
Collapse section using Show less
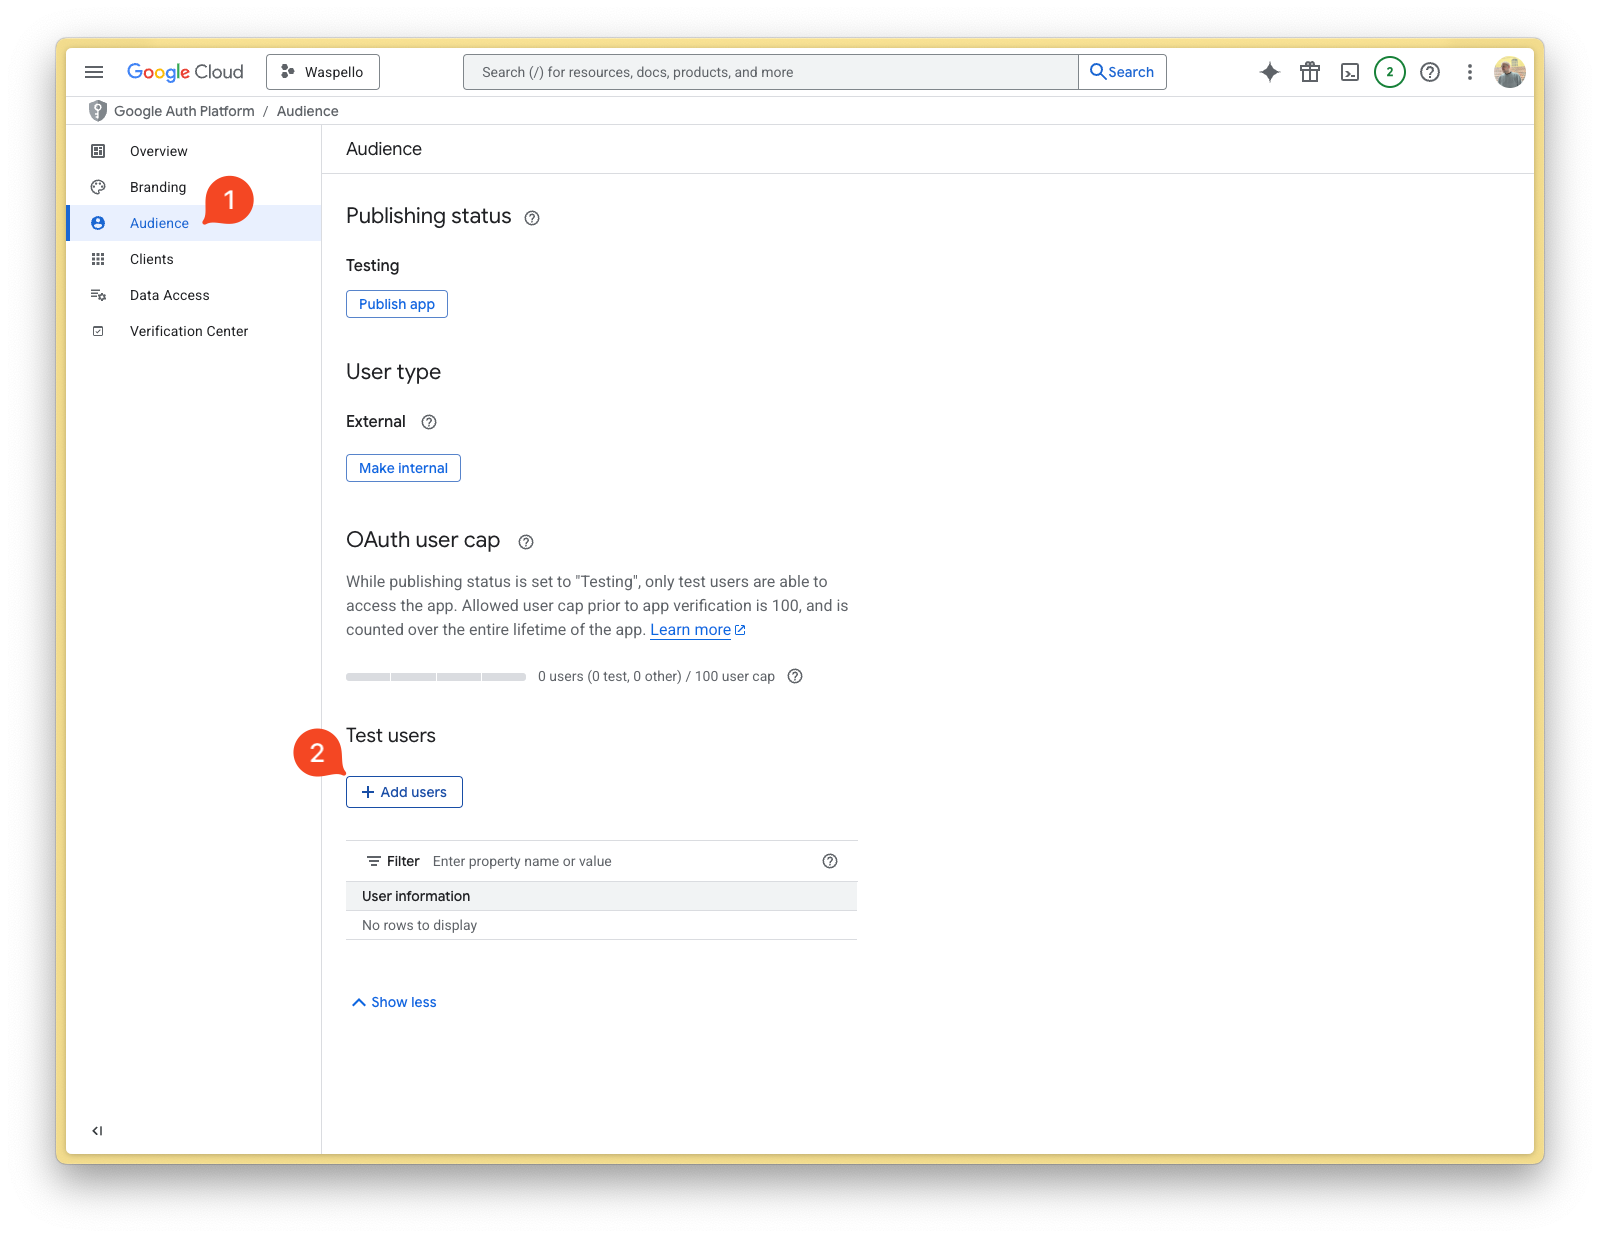click(x=394, y=1001)
